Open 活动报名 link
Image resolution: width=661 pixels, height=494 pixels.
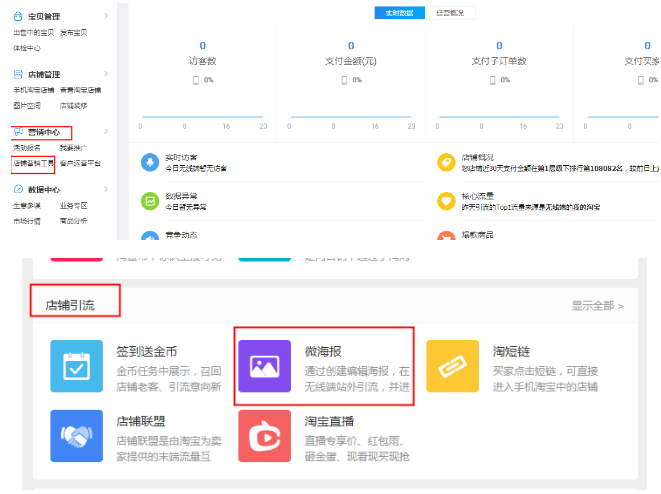point(27,148)
